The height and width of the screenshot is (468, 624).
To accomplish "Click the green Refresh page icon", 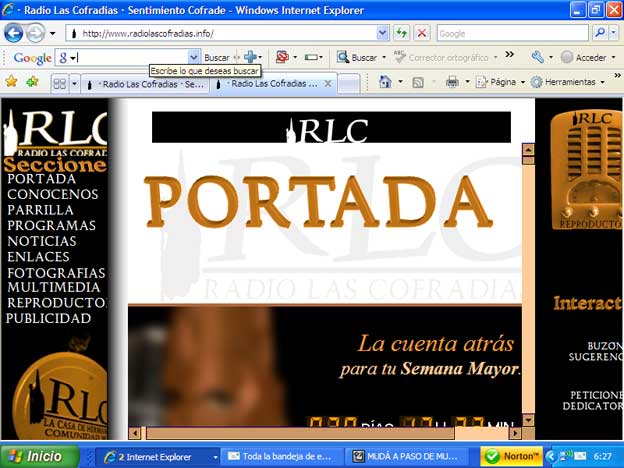I will point(402,33).
